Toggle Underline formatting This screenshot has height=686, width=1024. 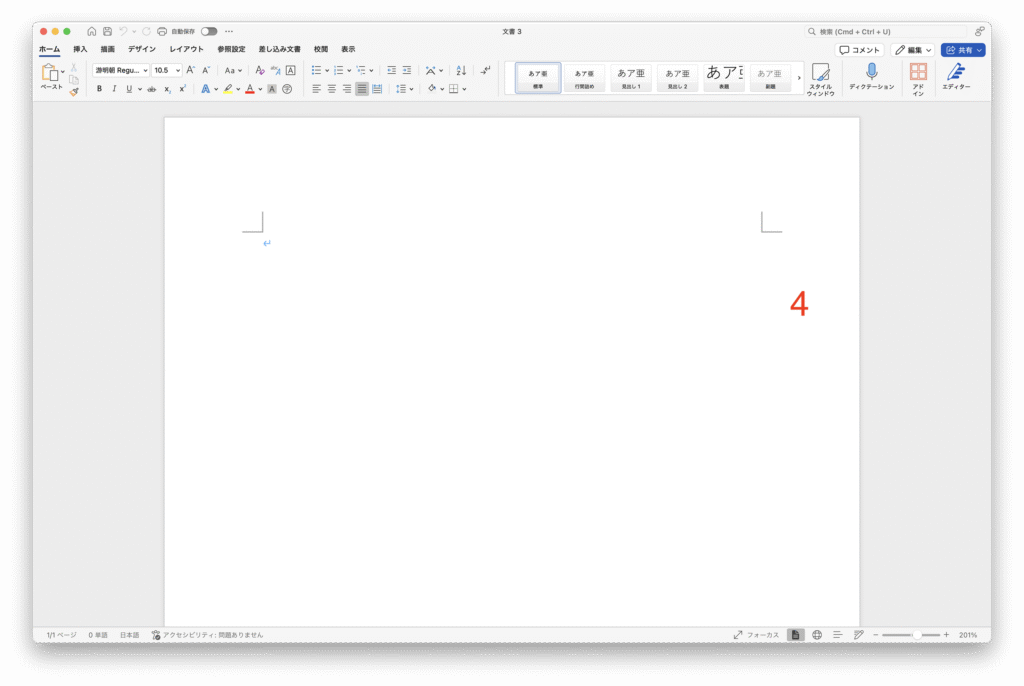pyautogui.click(x=129, y=89)
